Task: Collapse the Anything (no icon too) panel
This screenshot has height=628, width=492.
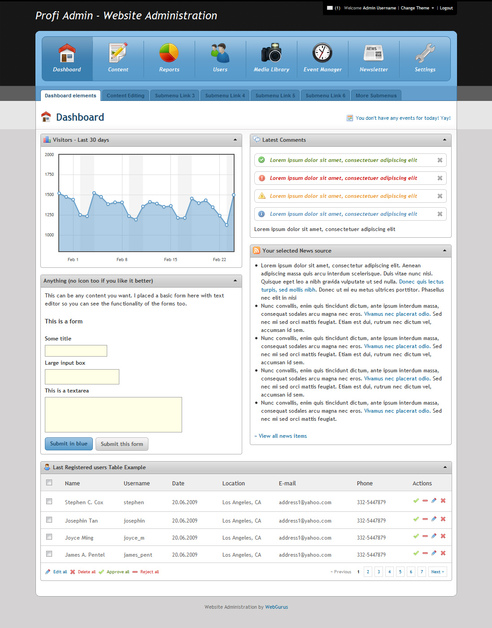Action: (x=235, y=281)
